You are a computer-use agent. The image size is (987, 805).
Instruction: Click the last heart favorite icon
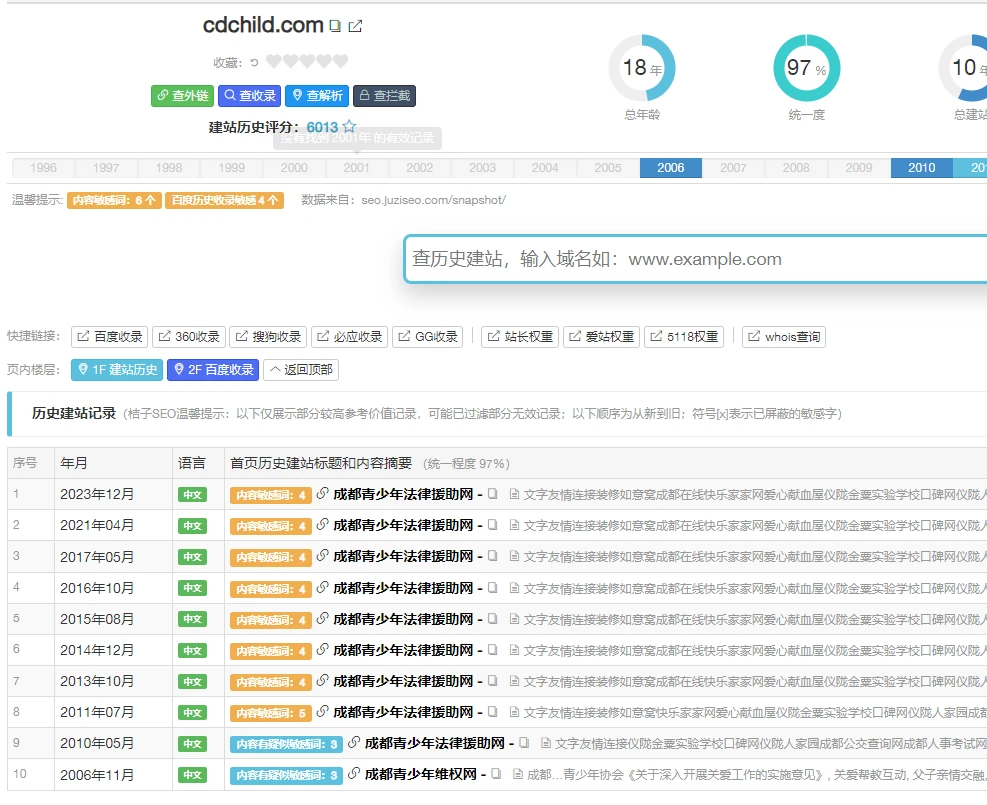[341, 62]
